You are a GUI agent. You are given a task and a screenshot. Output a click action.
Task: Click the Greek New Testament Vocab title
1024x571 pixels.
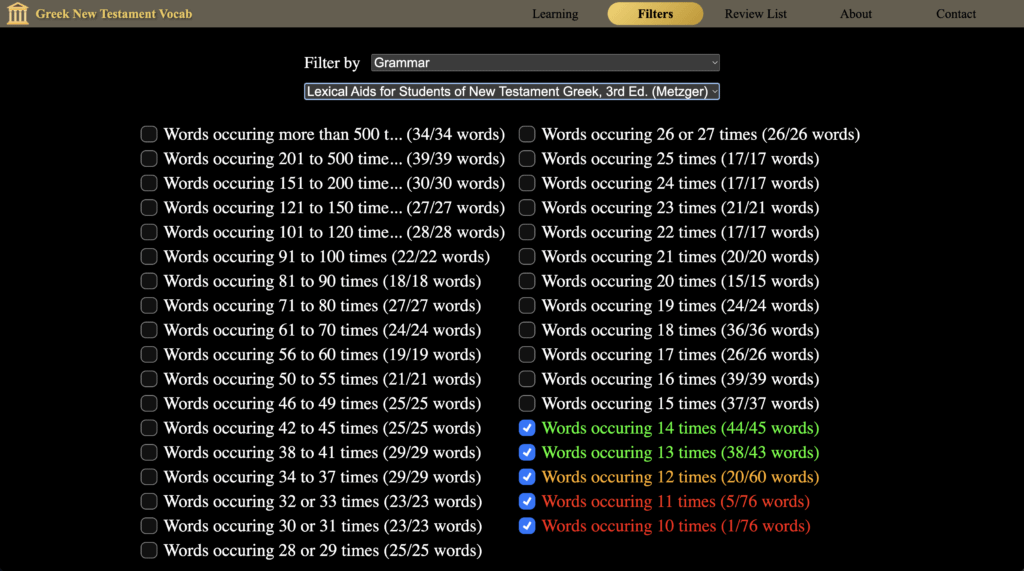(113, 14)
